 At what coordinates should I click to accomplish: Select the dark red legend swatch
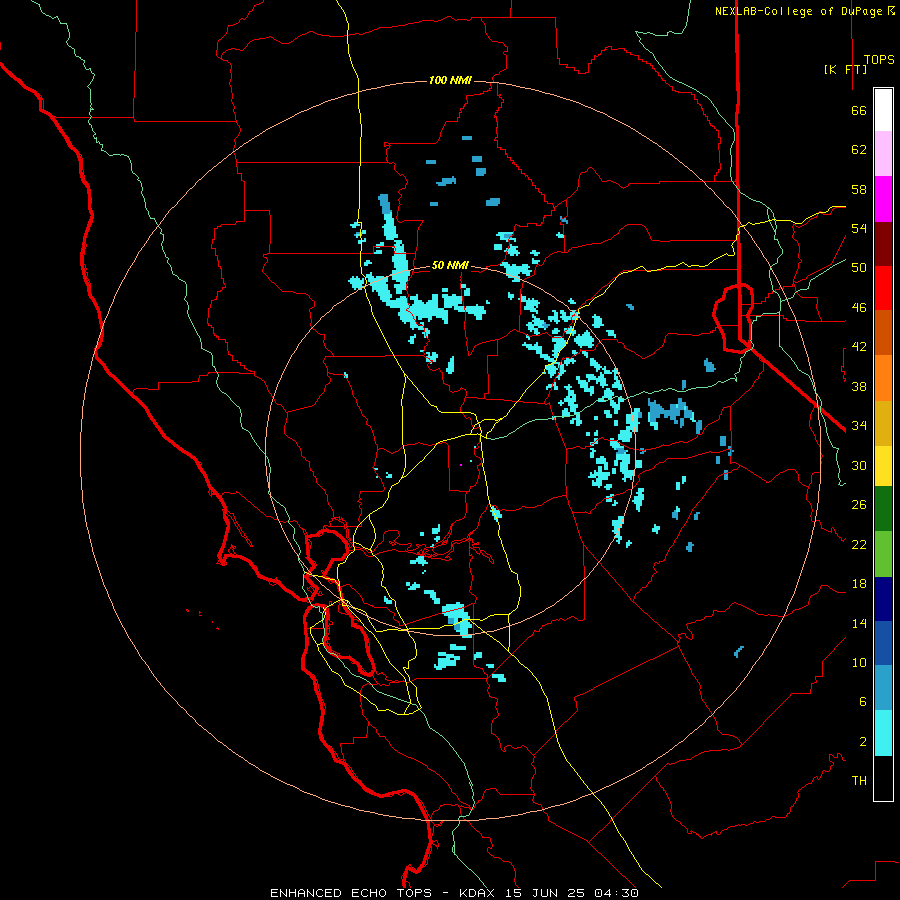[x=883, y=244]
